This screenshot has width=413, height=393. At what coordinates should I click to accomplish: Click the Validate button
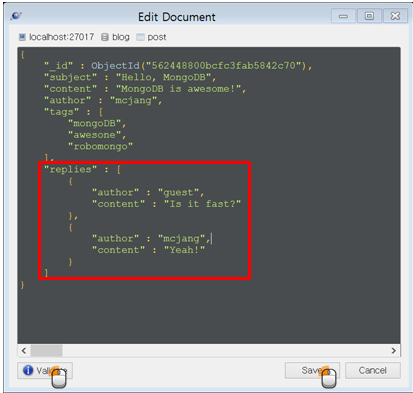click(x=45, y=370)
